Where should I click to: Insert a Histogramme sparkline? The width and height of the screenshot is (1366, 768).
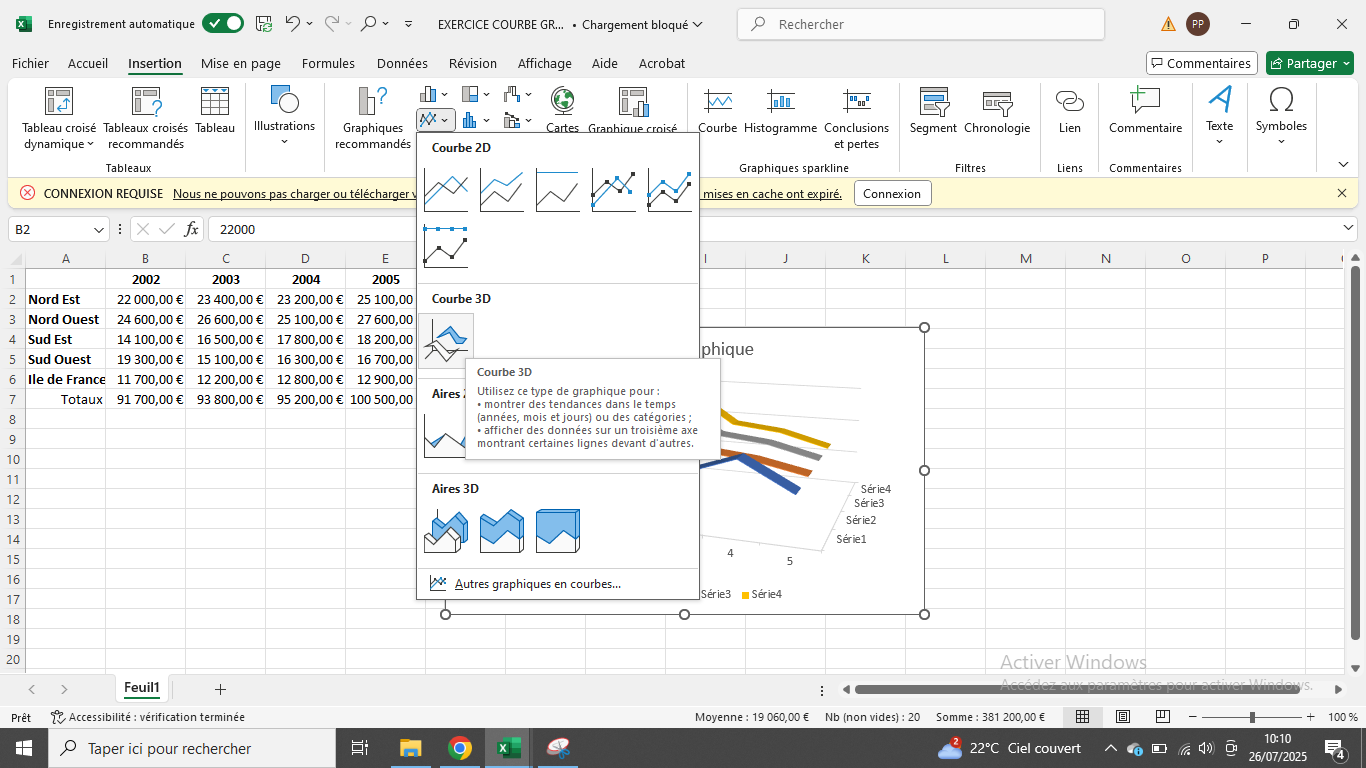[x=781, y=111]
